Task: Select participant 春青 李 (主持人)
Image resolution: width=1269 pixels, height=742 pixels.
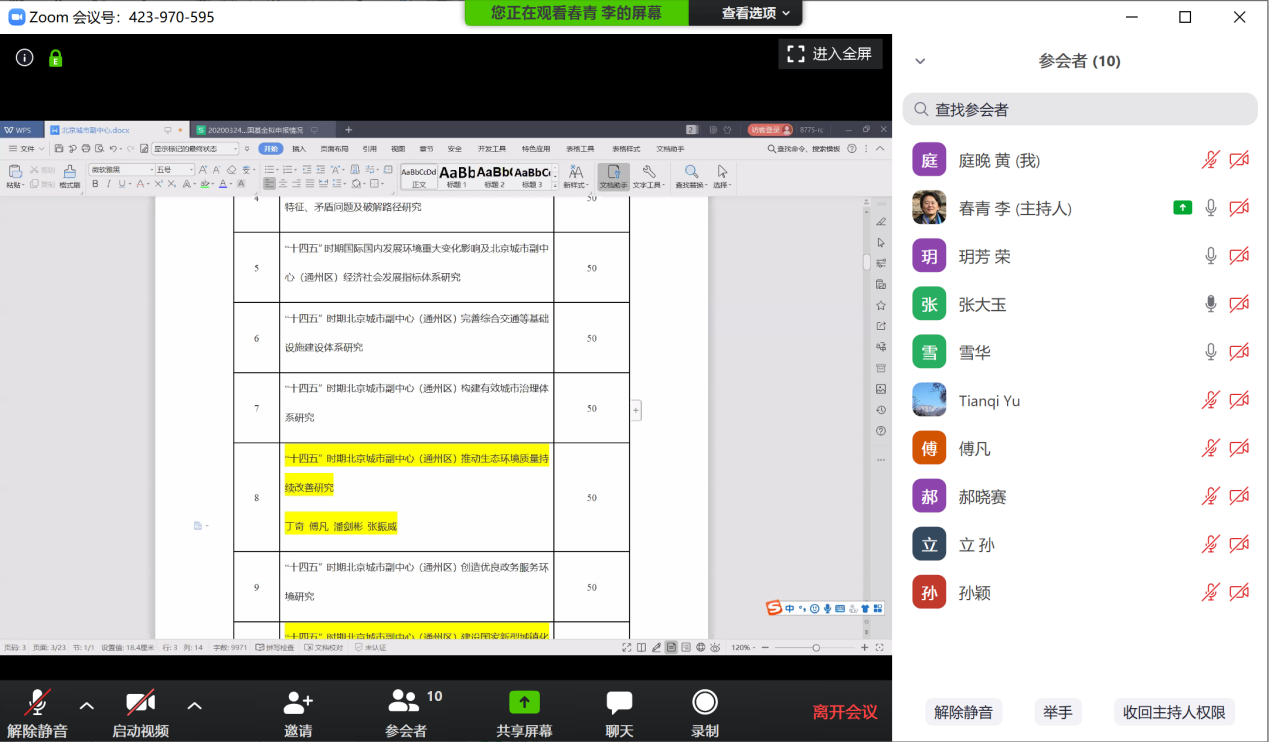Action: tap(1015, 208)
